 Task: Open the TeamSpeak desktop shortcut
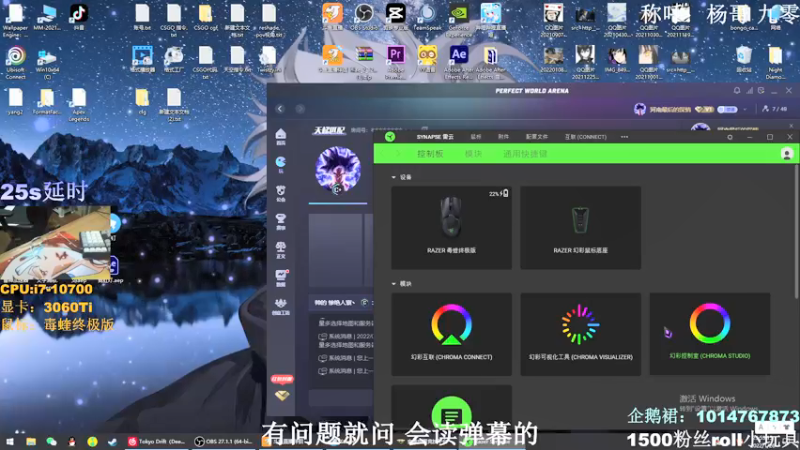pyautogui.click(x=427, y=17)
